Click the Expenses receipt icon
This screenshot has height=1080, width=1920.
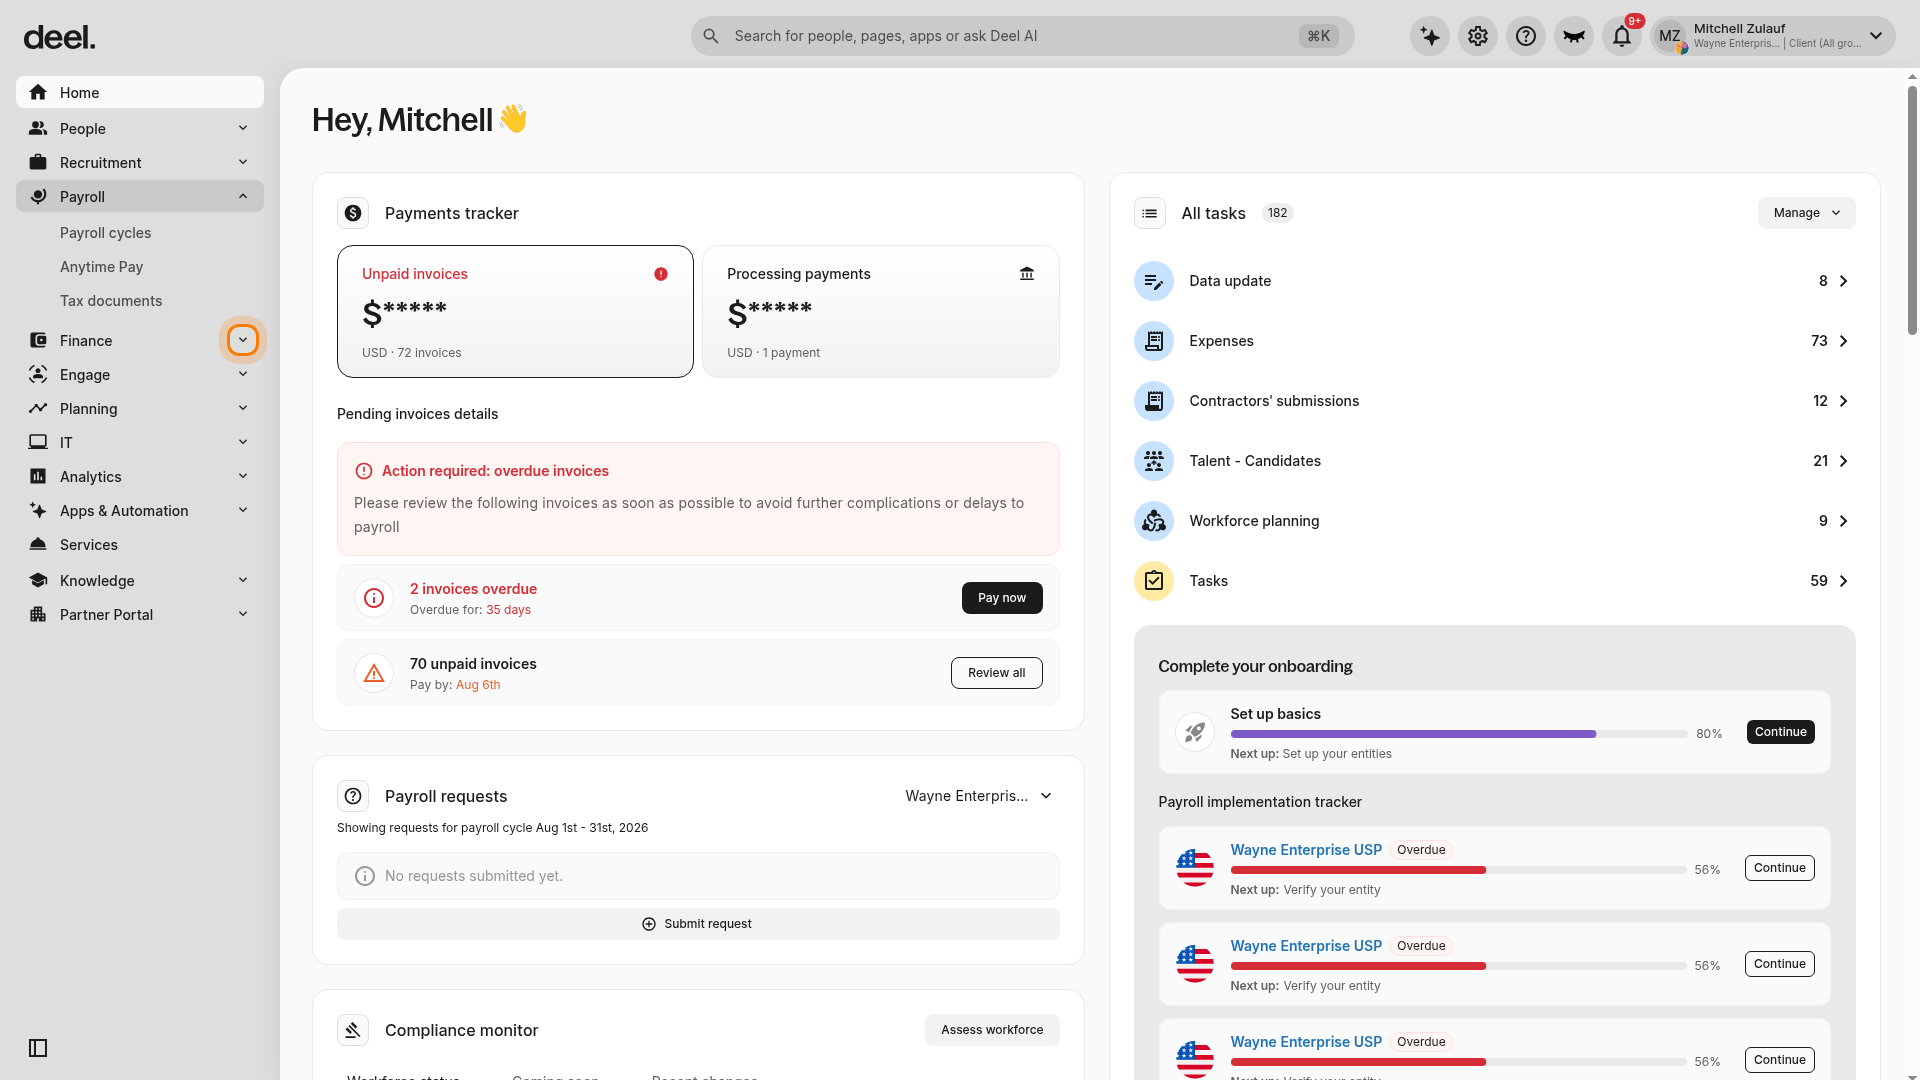click(1154, 341)
